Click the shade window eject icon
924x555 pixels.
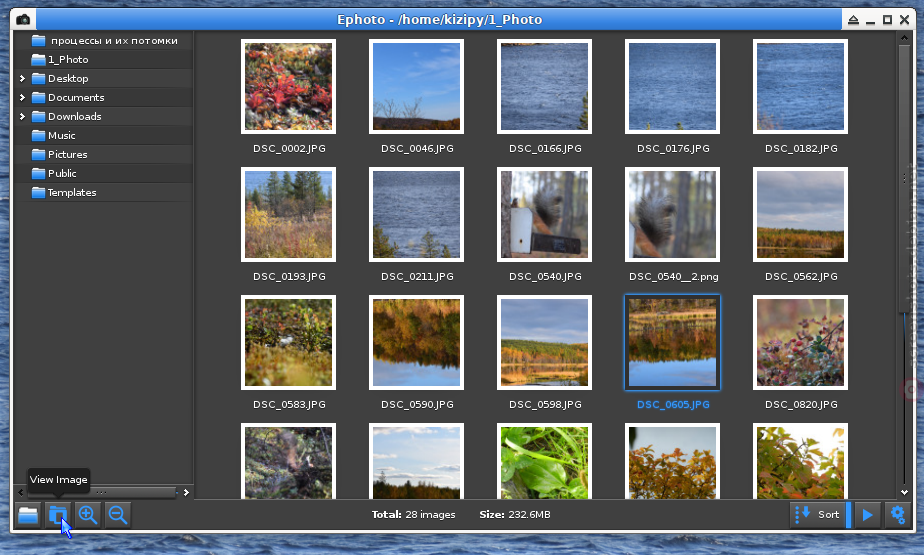coord(853,20)
